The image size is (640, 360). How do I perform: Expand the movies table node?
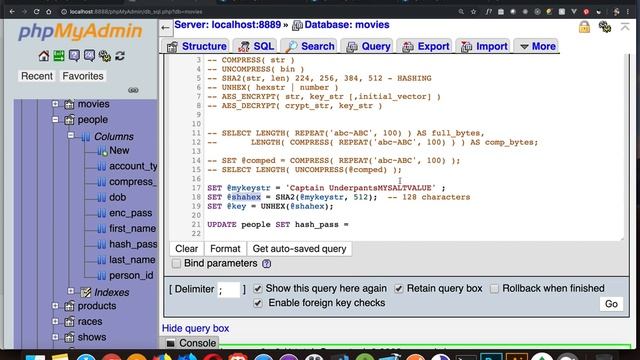(55, 104)
